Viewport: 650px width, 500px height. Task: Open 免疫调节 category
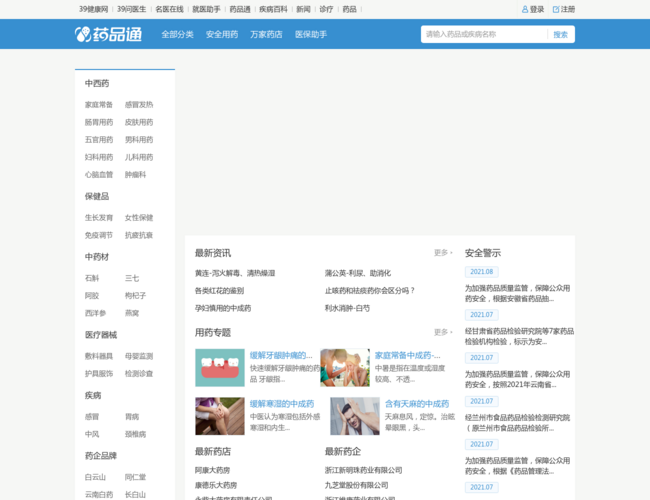pos(99,235)
